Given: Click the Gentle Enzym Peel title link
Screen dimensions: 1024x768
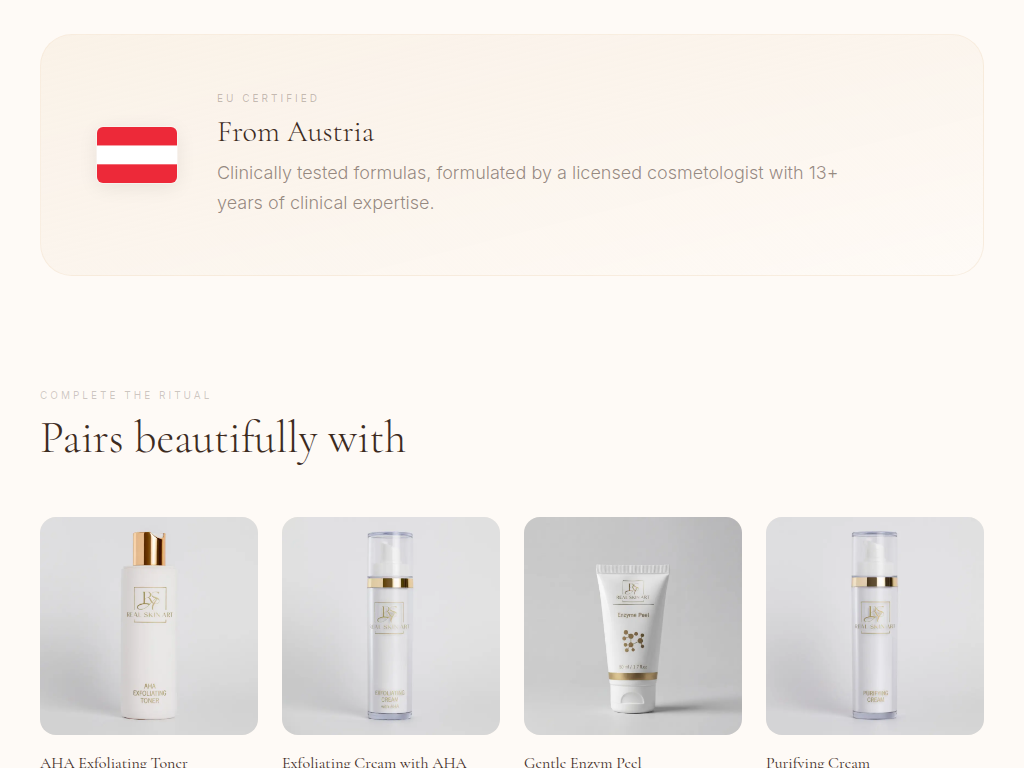Looking at the screenshot, I should tap(583, 762).
